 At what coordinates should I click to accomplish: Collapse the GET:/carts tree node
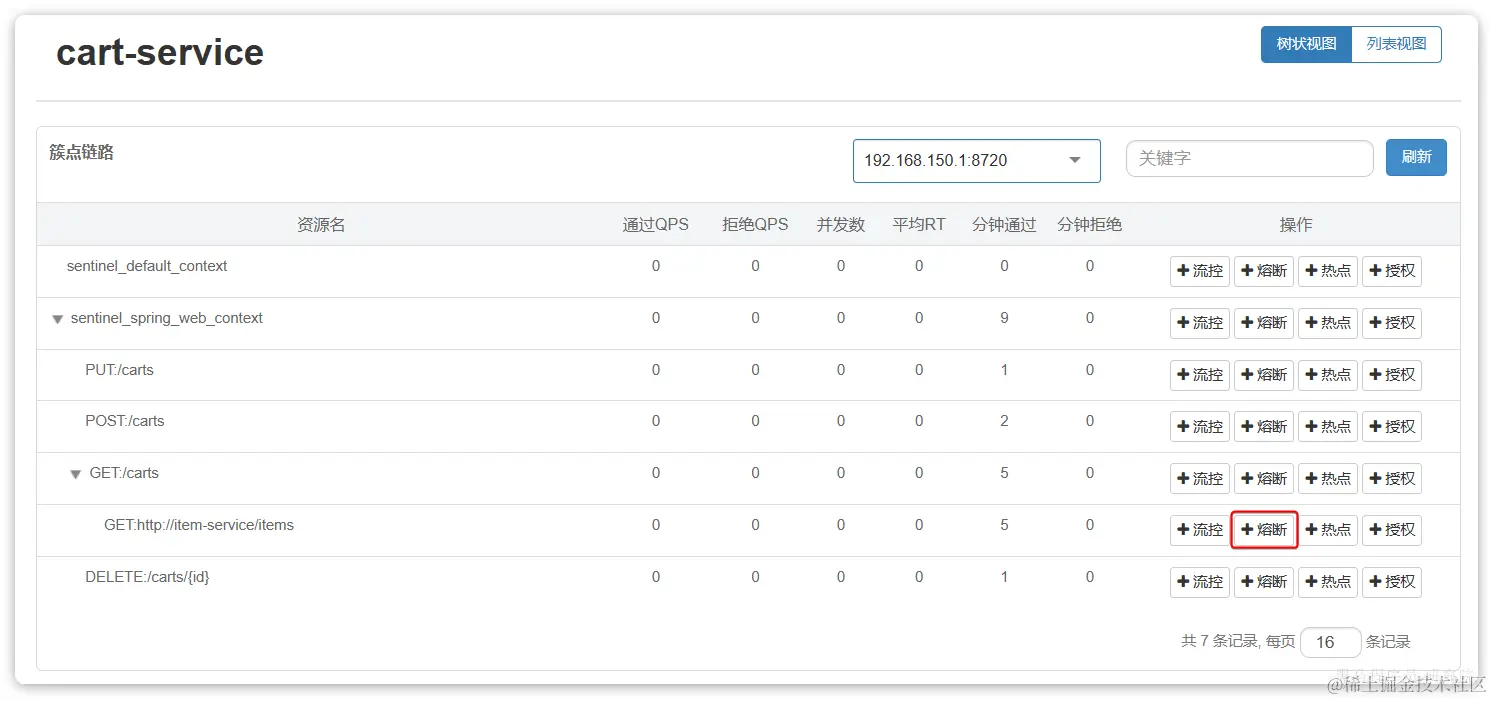75,474
